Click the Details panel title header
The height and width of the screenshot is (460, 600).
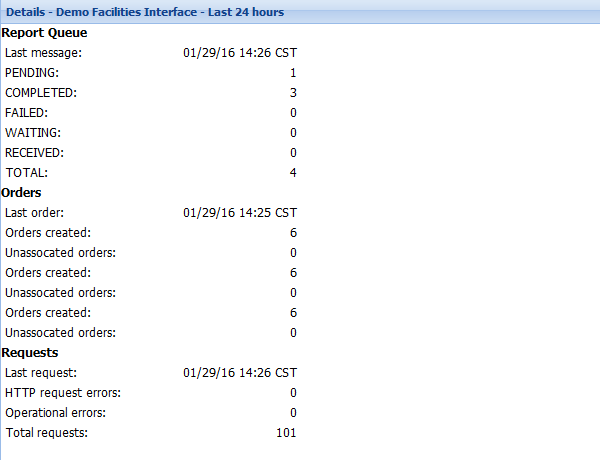145,12
